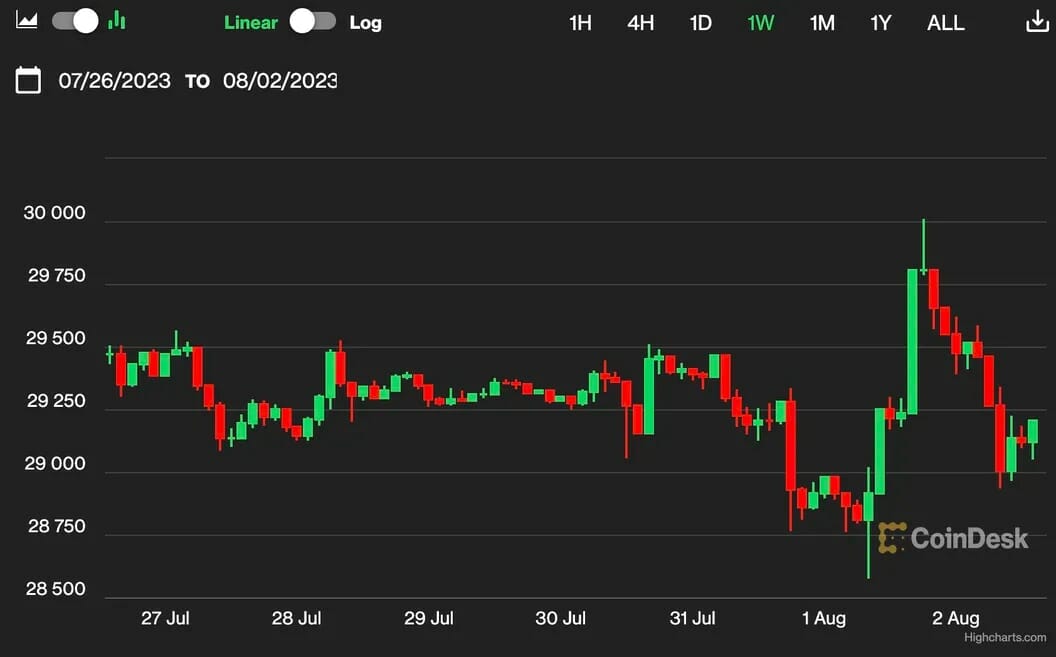Choose the 1Y time range

point(880,22)
